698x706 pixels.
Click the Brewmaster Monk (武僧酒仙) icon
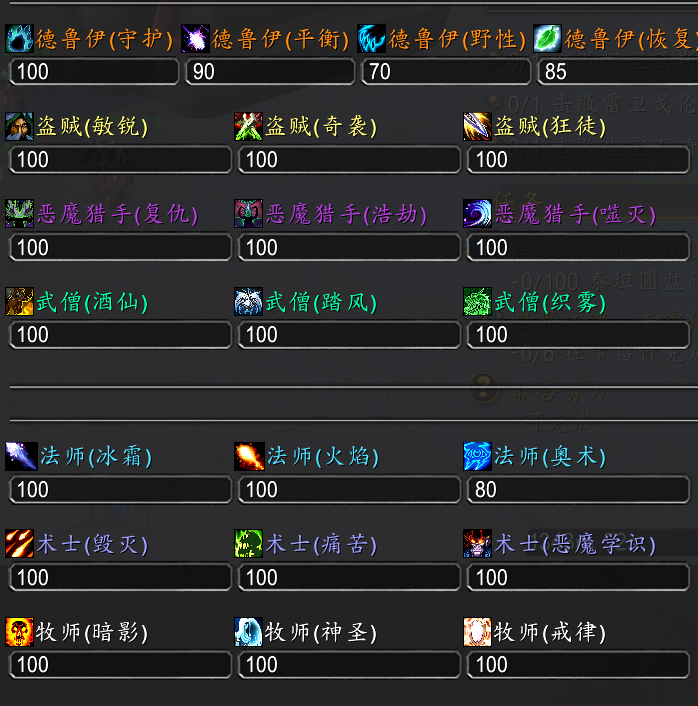click(19, 302)
